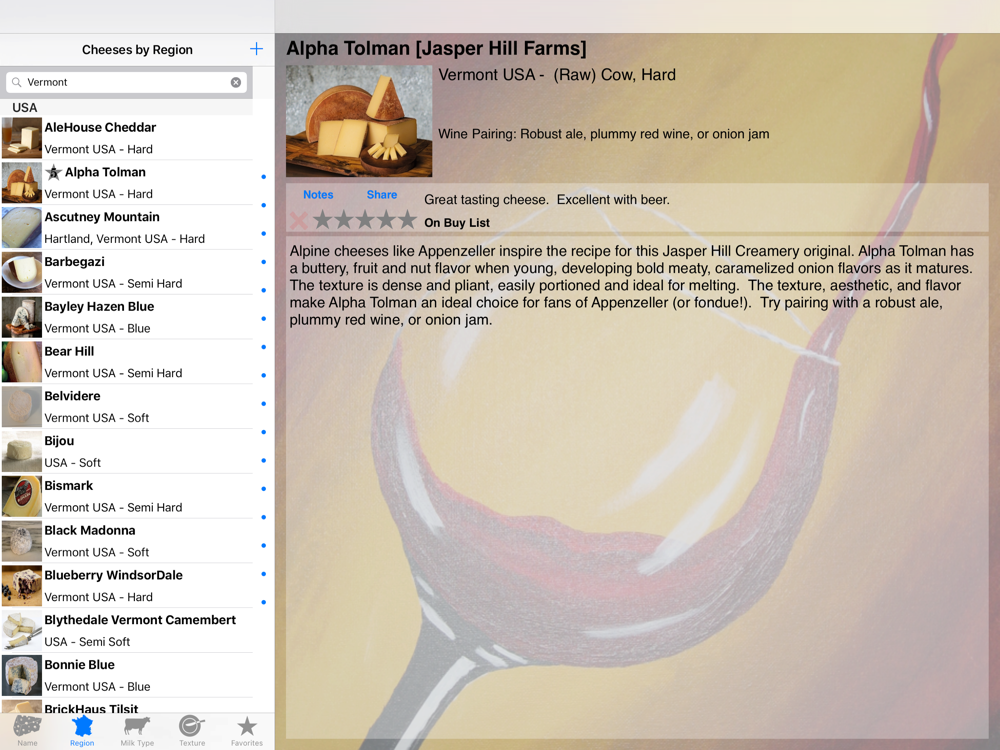Clear the Vermont search text
Screen dimensions: 1000x750
coord(236,82)
